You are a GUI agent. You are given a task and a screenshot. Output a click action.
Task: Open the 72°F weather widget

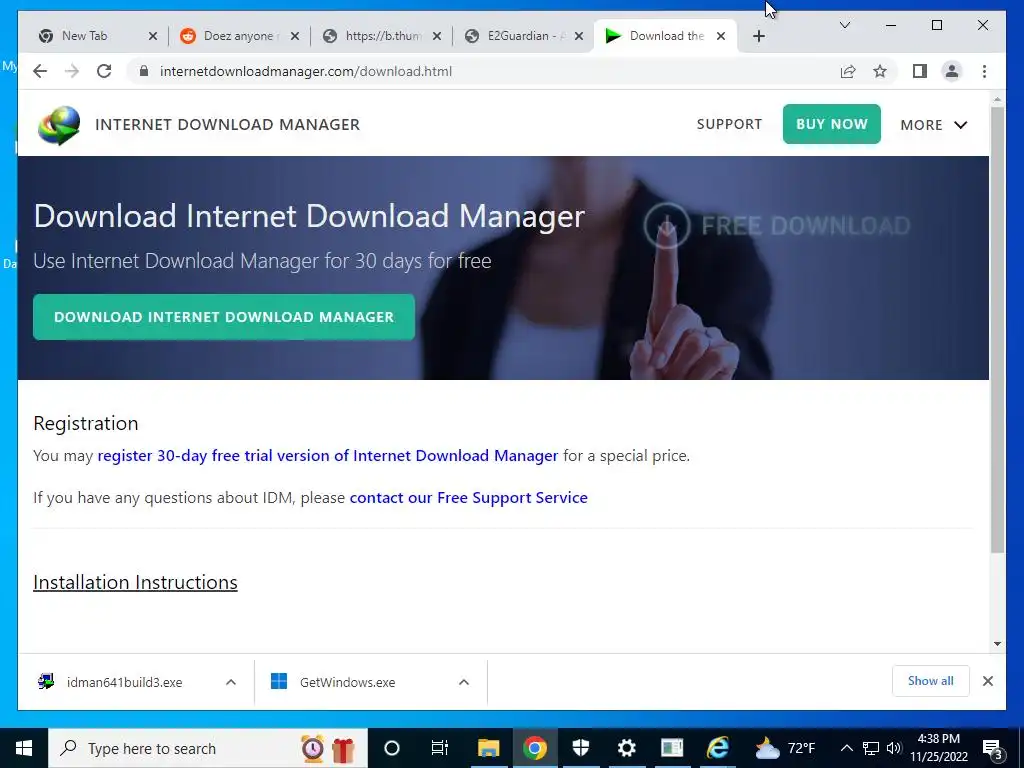(785, 748)
